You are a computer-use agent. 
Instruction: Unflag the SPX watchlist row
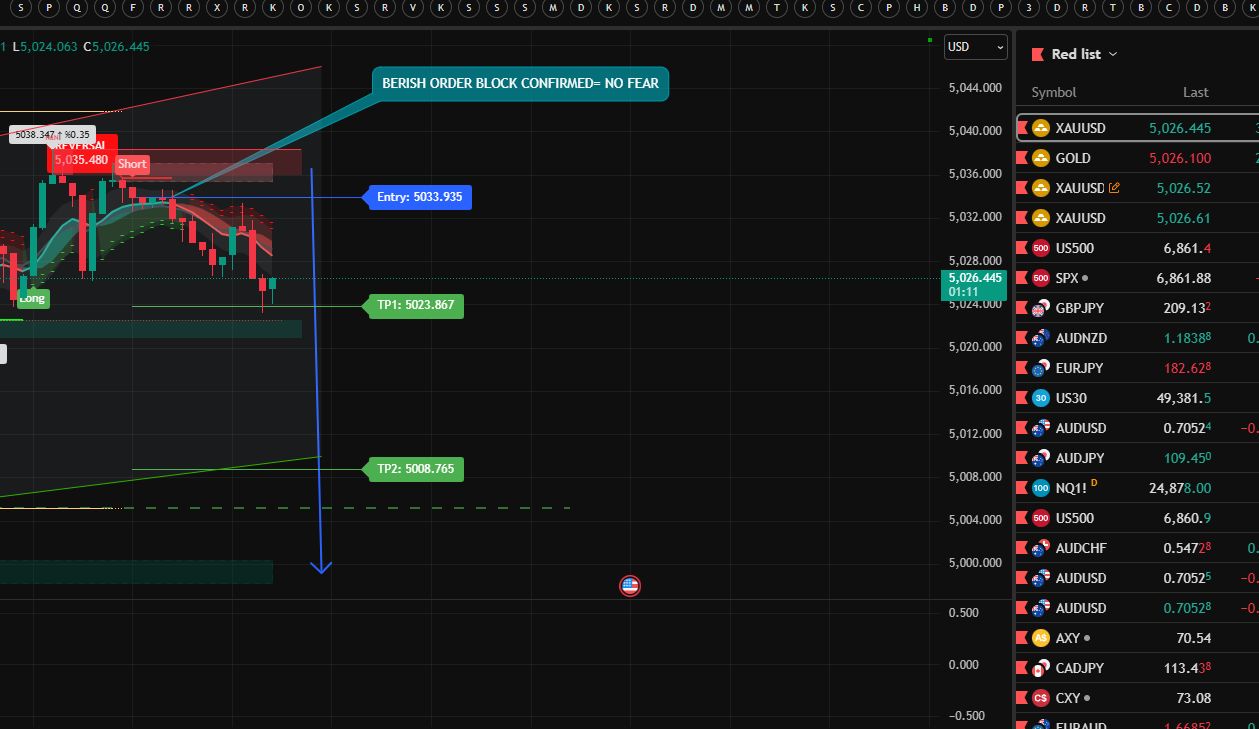tap(1023, 278)
